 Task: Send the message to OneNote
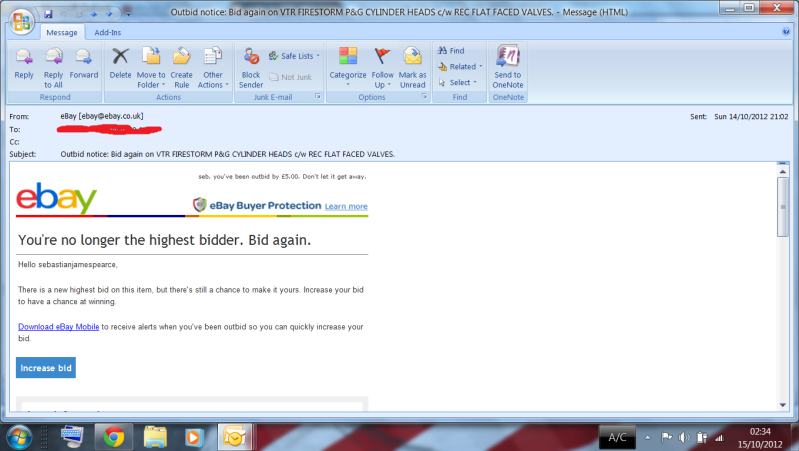(x=508, y=67)
